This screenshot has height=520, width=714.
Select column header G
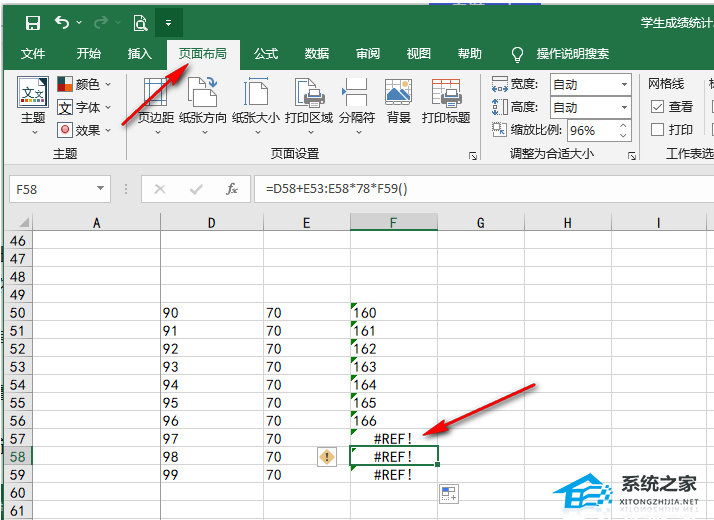(x=480, y=223)
